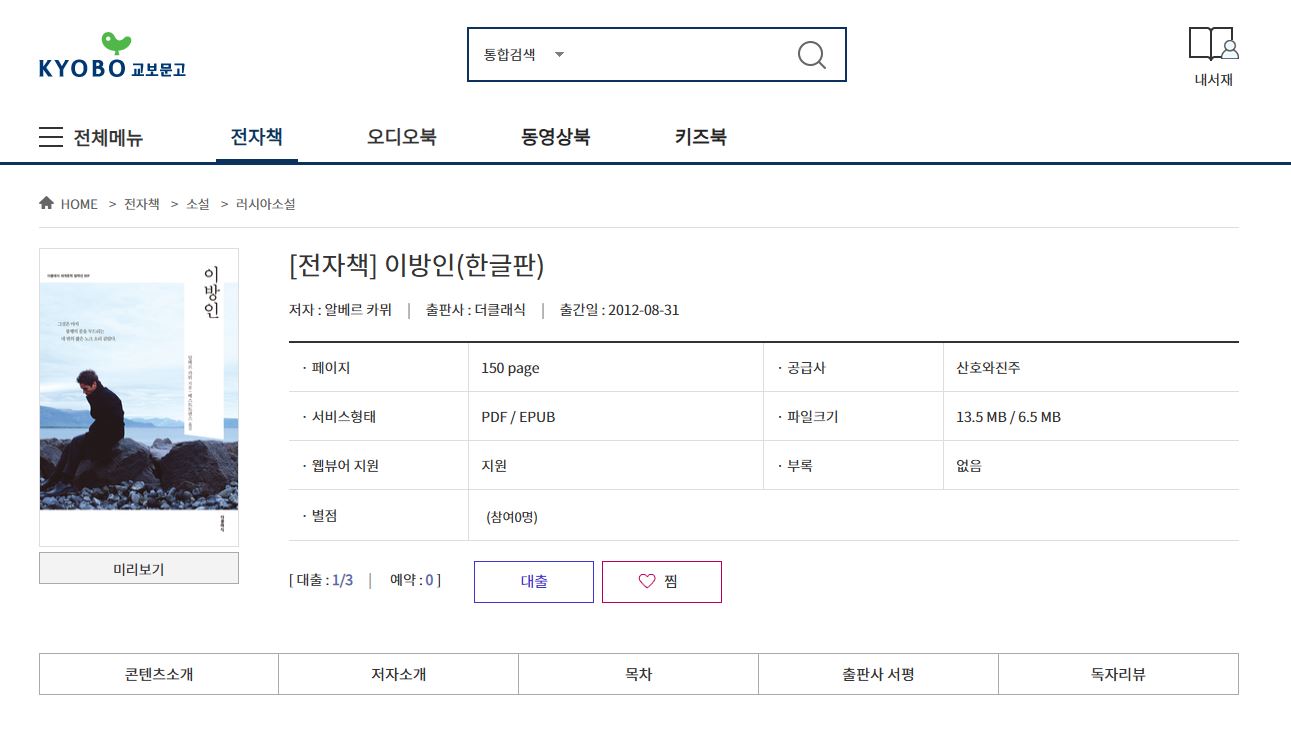Image resolution: width=1291 pixels, height=745 pixels.
Task: Switch to the 독자리뷰 tab
Action: pos(1117,674)
